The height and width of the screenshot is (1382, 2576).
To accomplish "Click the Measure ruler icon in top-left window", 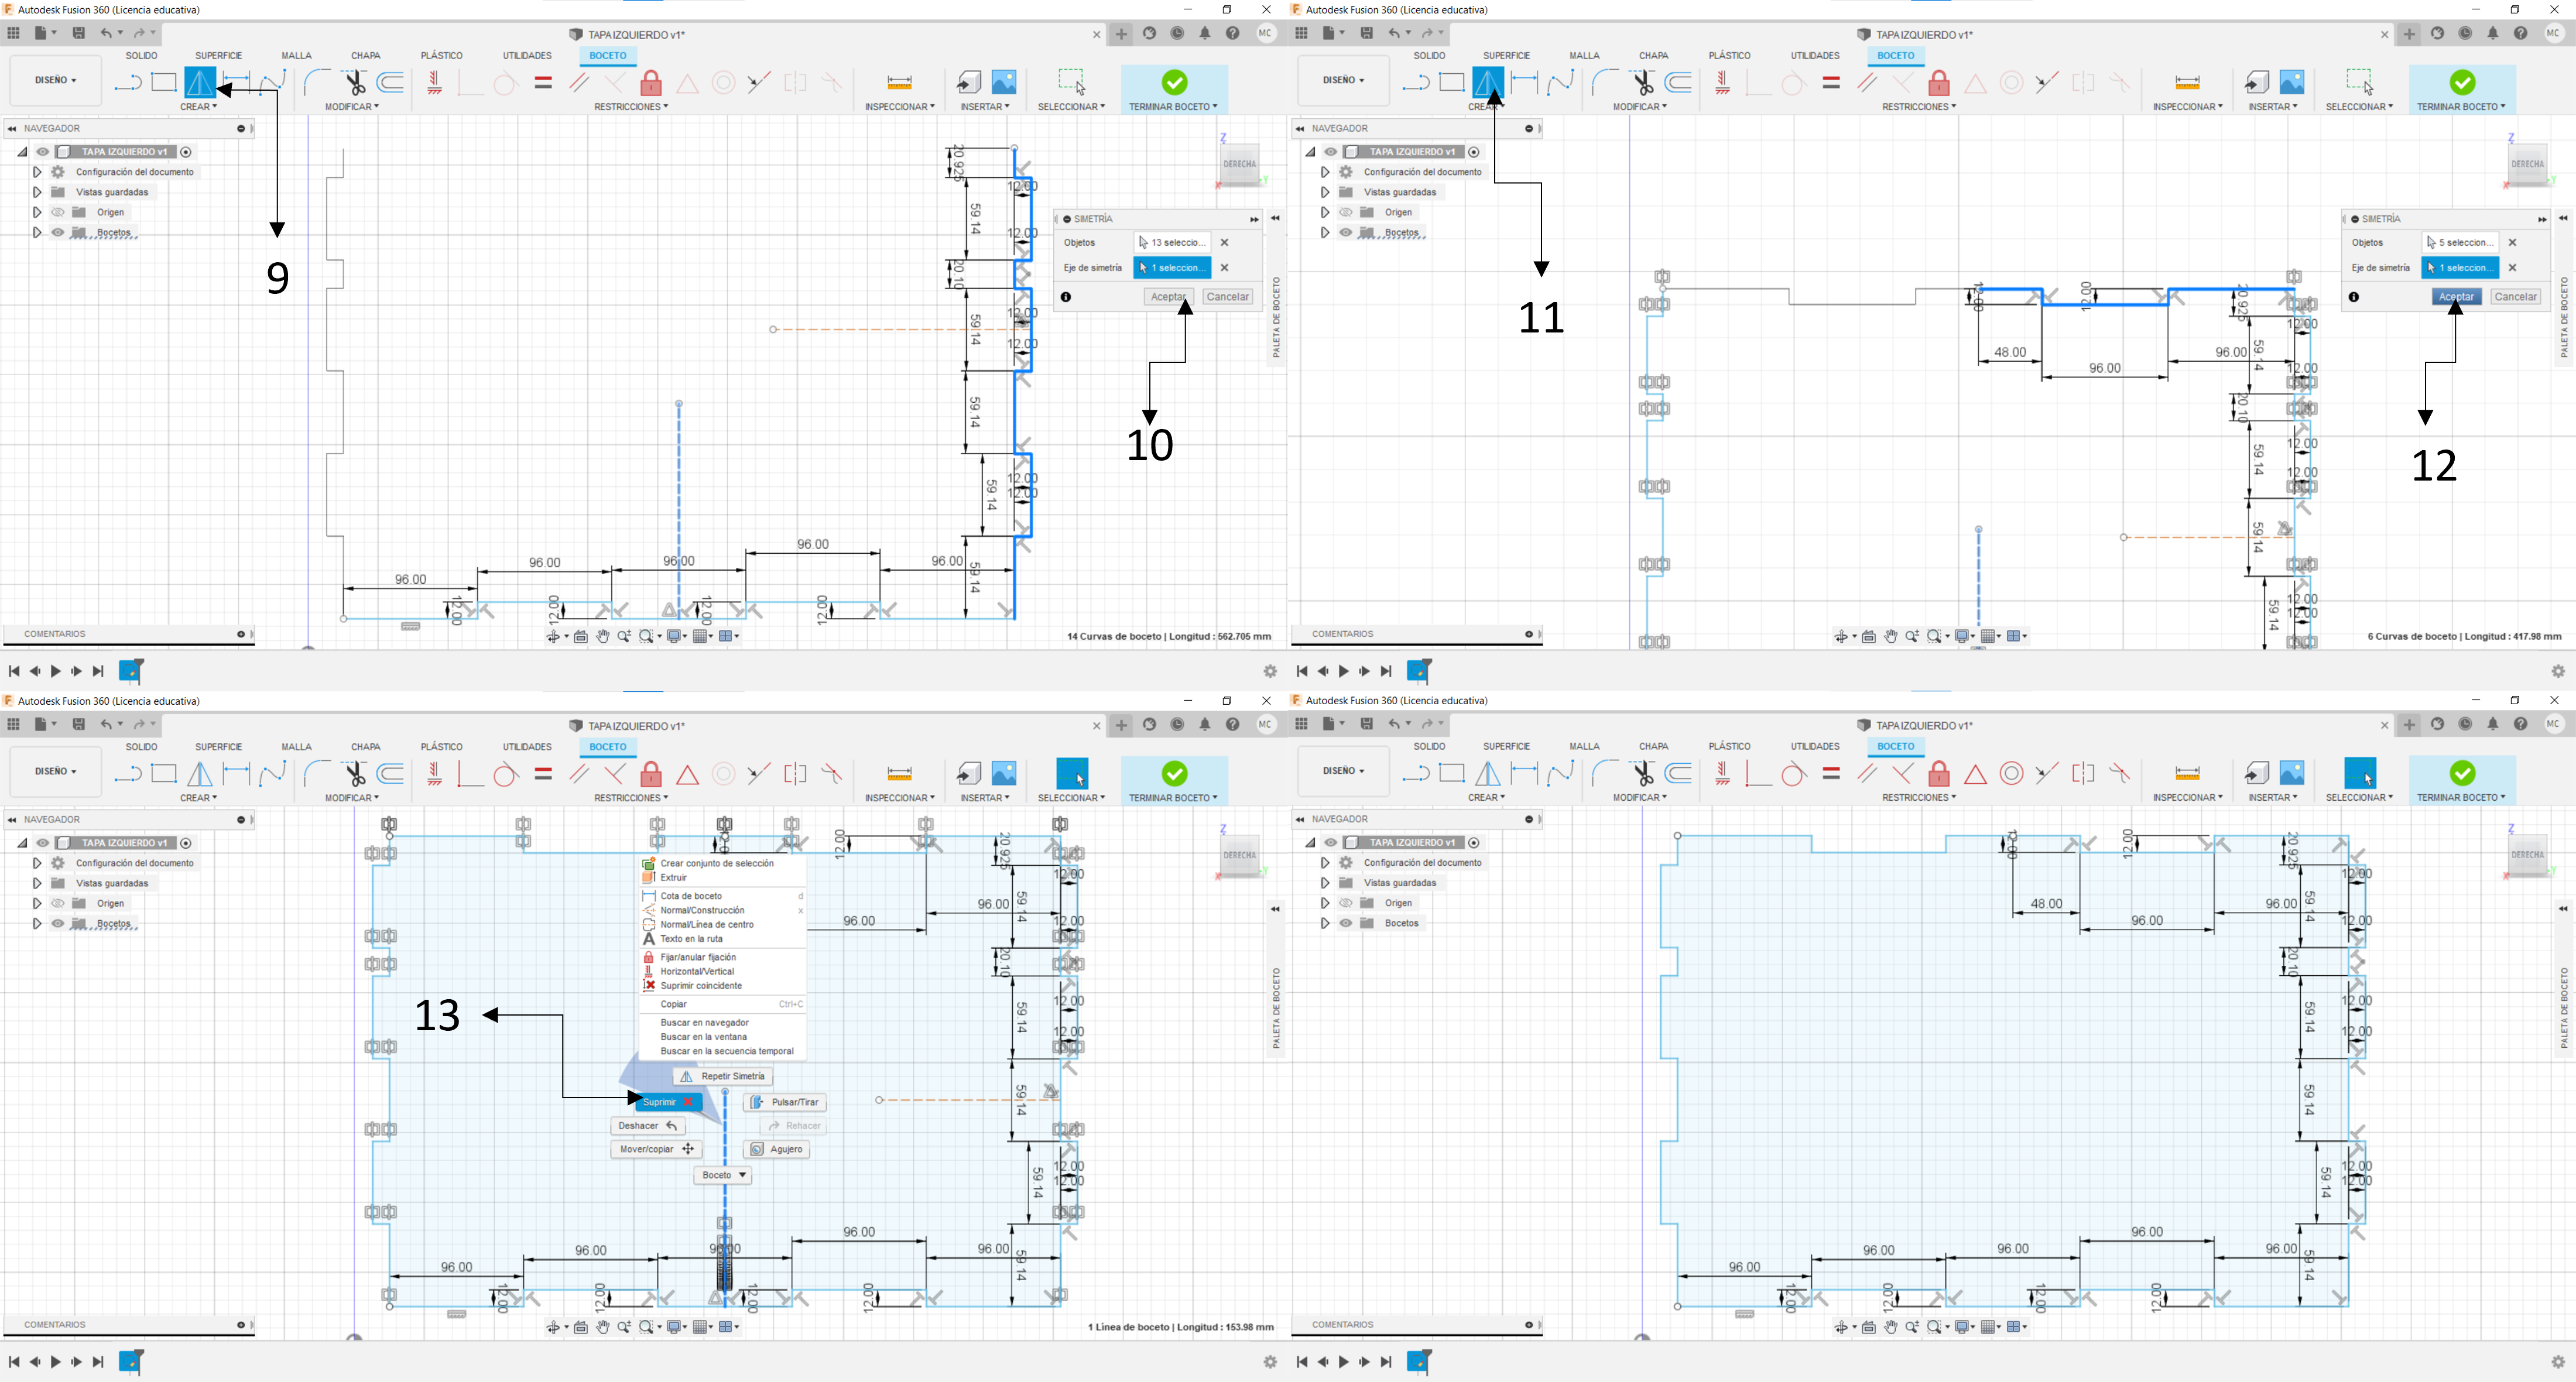I will [x=899, y=82].
